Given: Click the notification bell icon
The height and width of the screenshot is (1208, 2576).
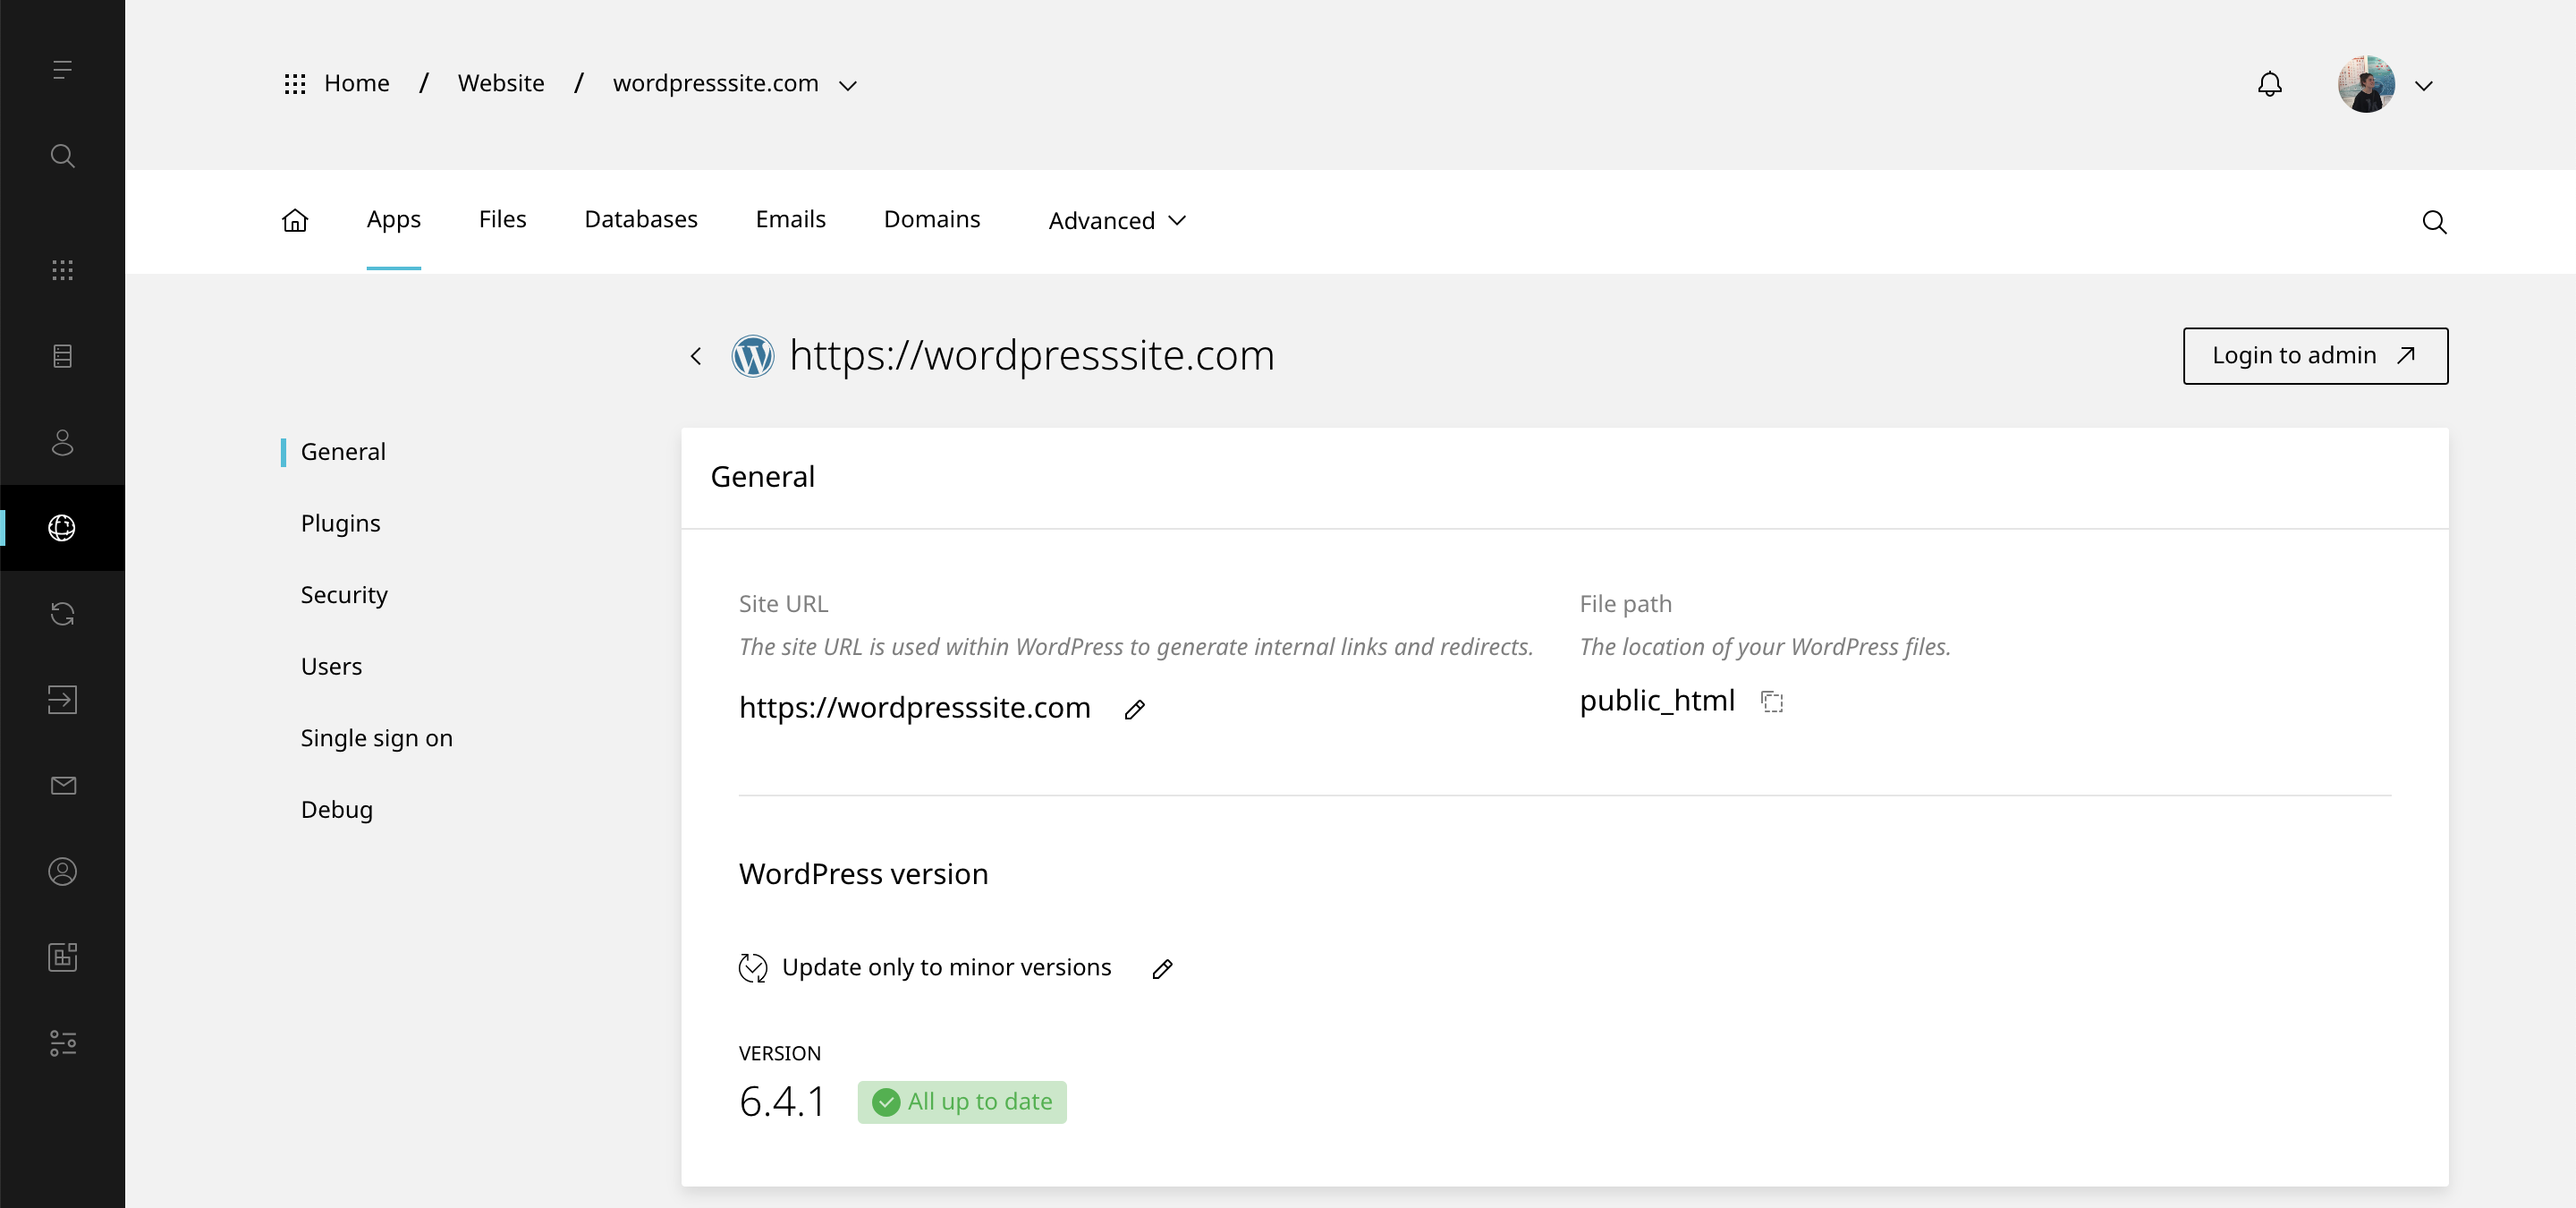Looking at the screenshot, I should point(2270,84).
